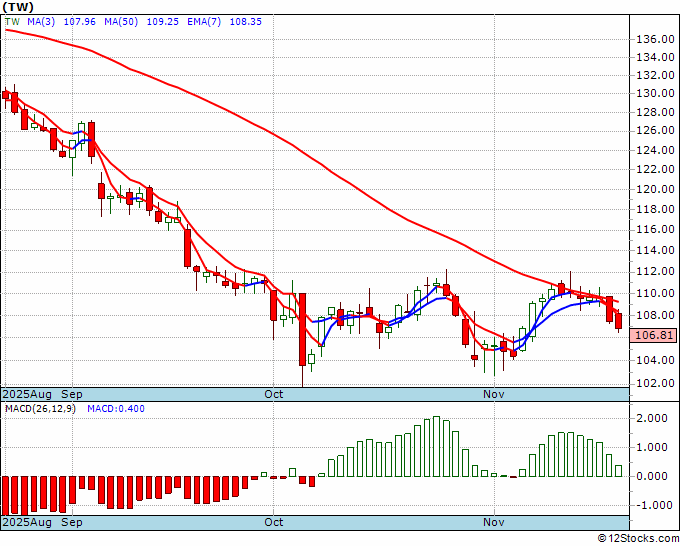
Task: Click the 130.00 price axis label
Action: pos(655,93)
